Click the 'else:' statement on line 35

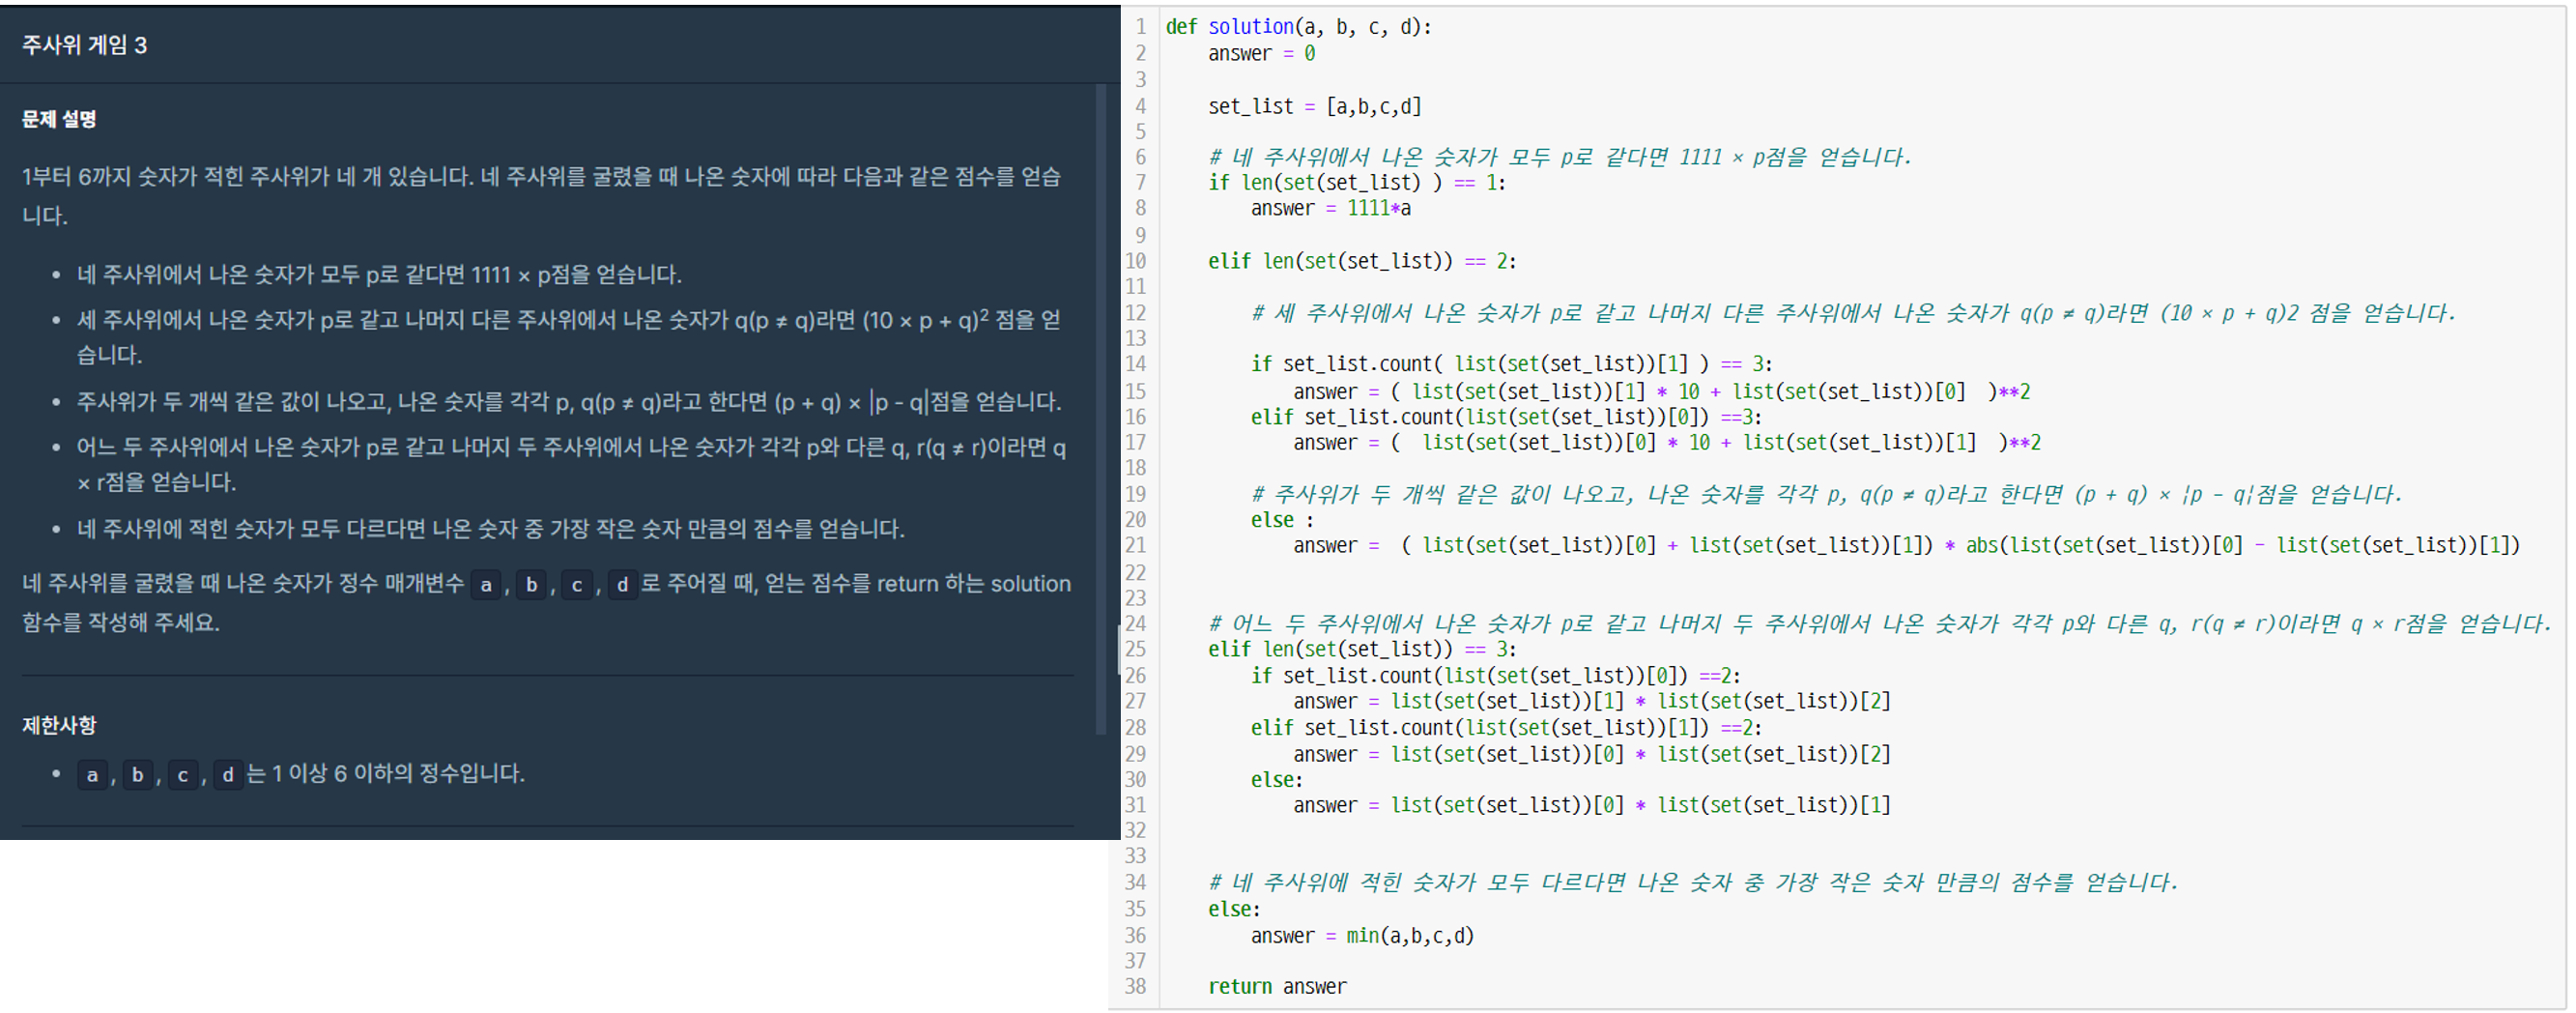pos(1234,910)
